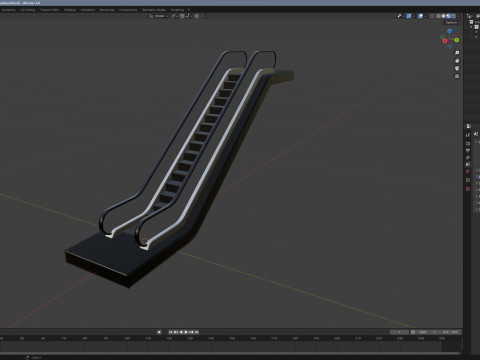
Task: Open the viewport shading options dropdown
Action: tap(459, 16)
